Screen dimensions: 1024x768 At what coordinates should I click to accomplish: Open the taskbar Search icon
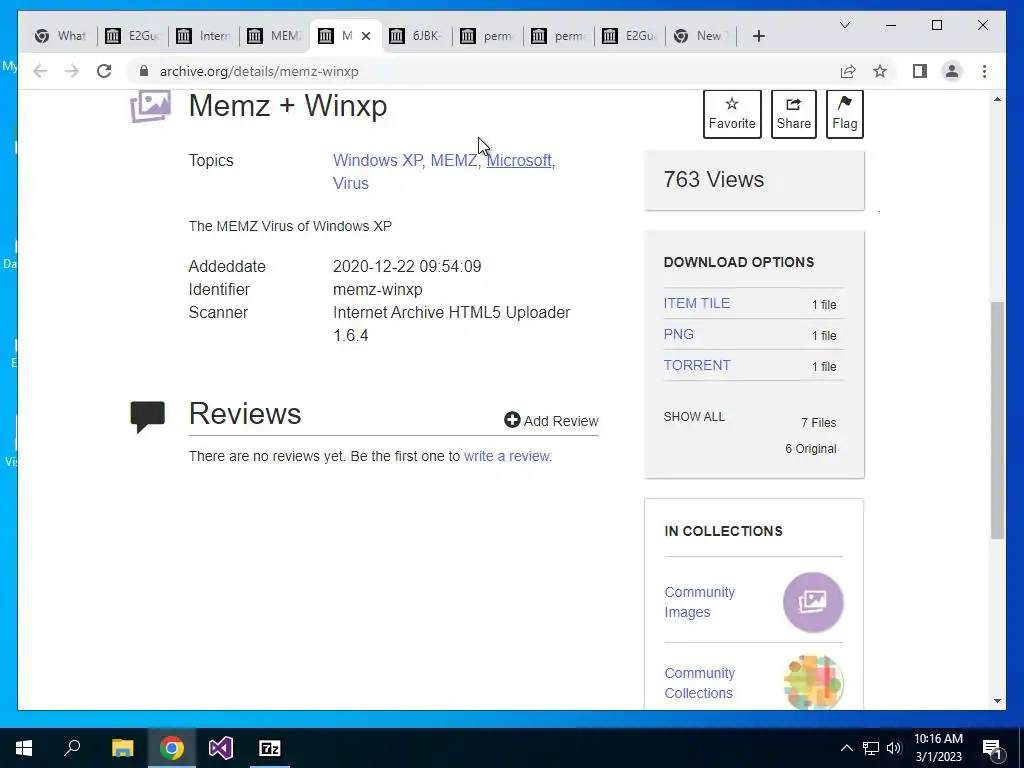coord(72,748)
